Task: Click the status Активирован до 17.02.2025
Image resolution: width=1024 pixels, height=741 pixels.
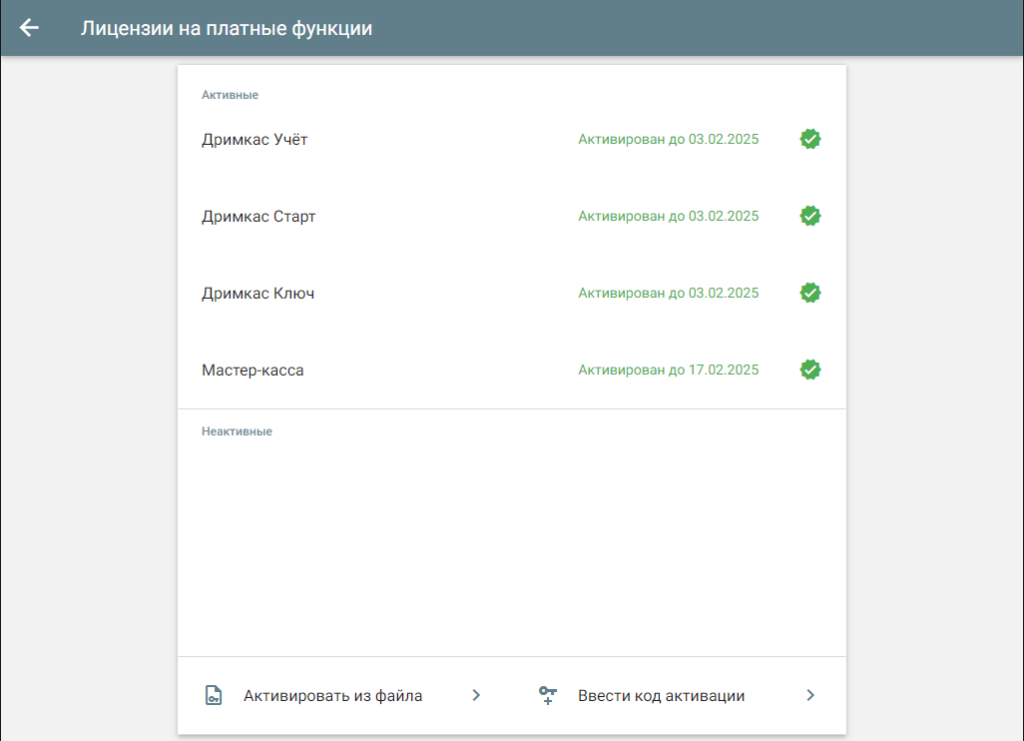Action: (668, 371)
